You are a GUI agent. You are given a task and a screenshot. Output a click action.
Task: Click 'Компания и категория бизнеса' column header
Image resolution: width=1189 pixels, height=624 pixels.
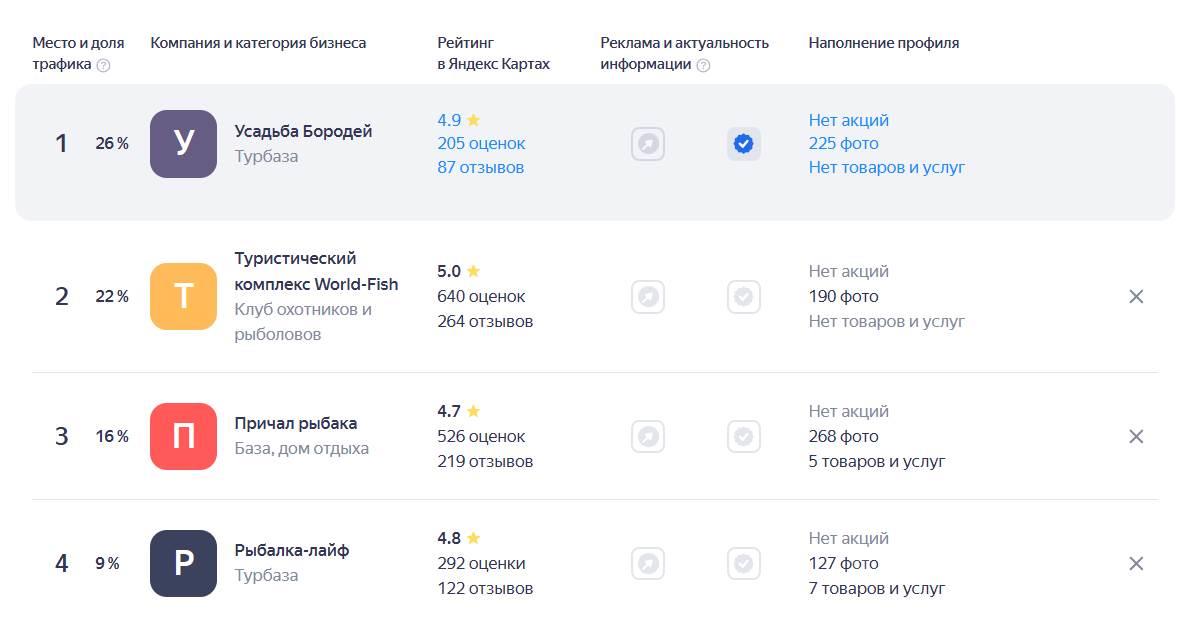point(258,43)
